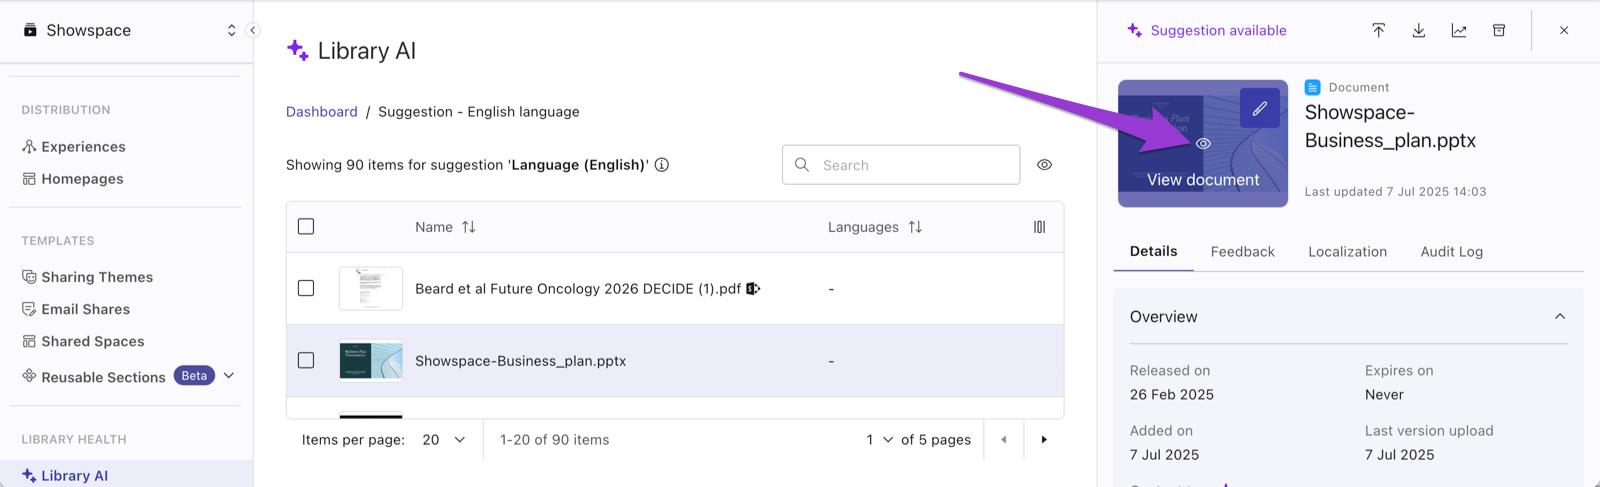Click the archive icon in panel header
This screenshot has width=1600, height=487.
(x=1499, y=30)
